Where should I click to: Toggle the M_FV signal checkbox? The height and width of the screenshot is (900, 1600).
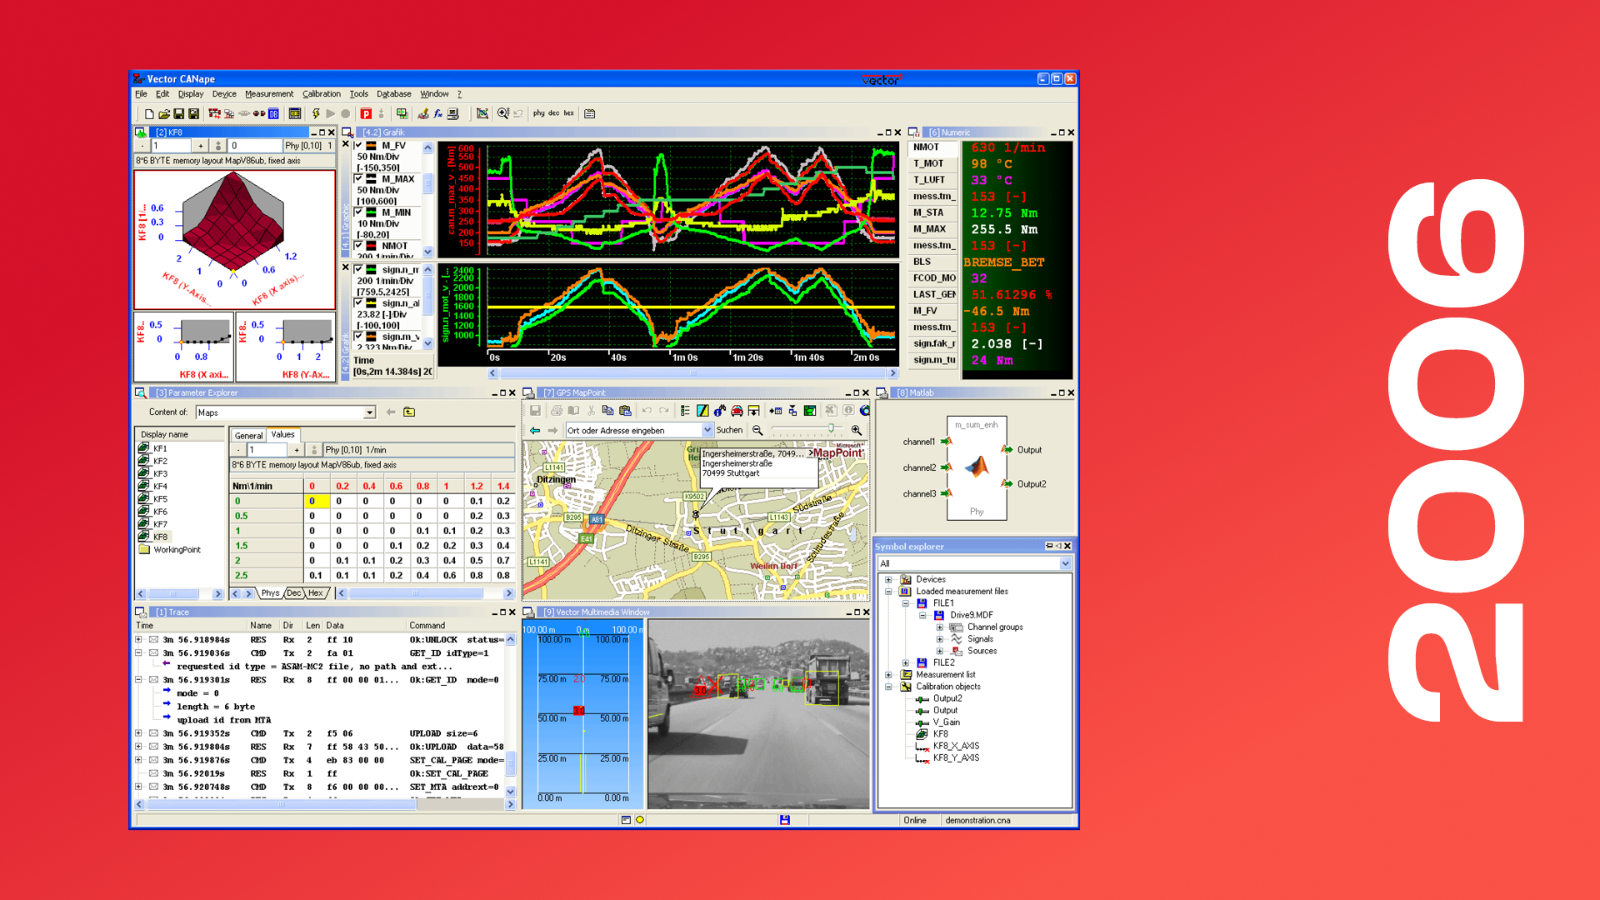point(359,146)
